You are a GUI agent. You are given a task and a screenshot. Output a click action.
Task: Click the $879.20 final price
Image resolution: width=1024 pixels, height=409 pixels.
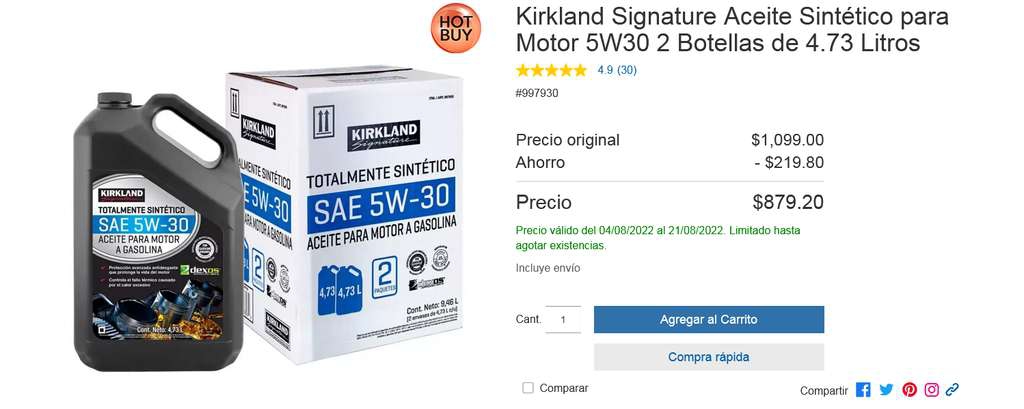click(788, 203)
